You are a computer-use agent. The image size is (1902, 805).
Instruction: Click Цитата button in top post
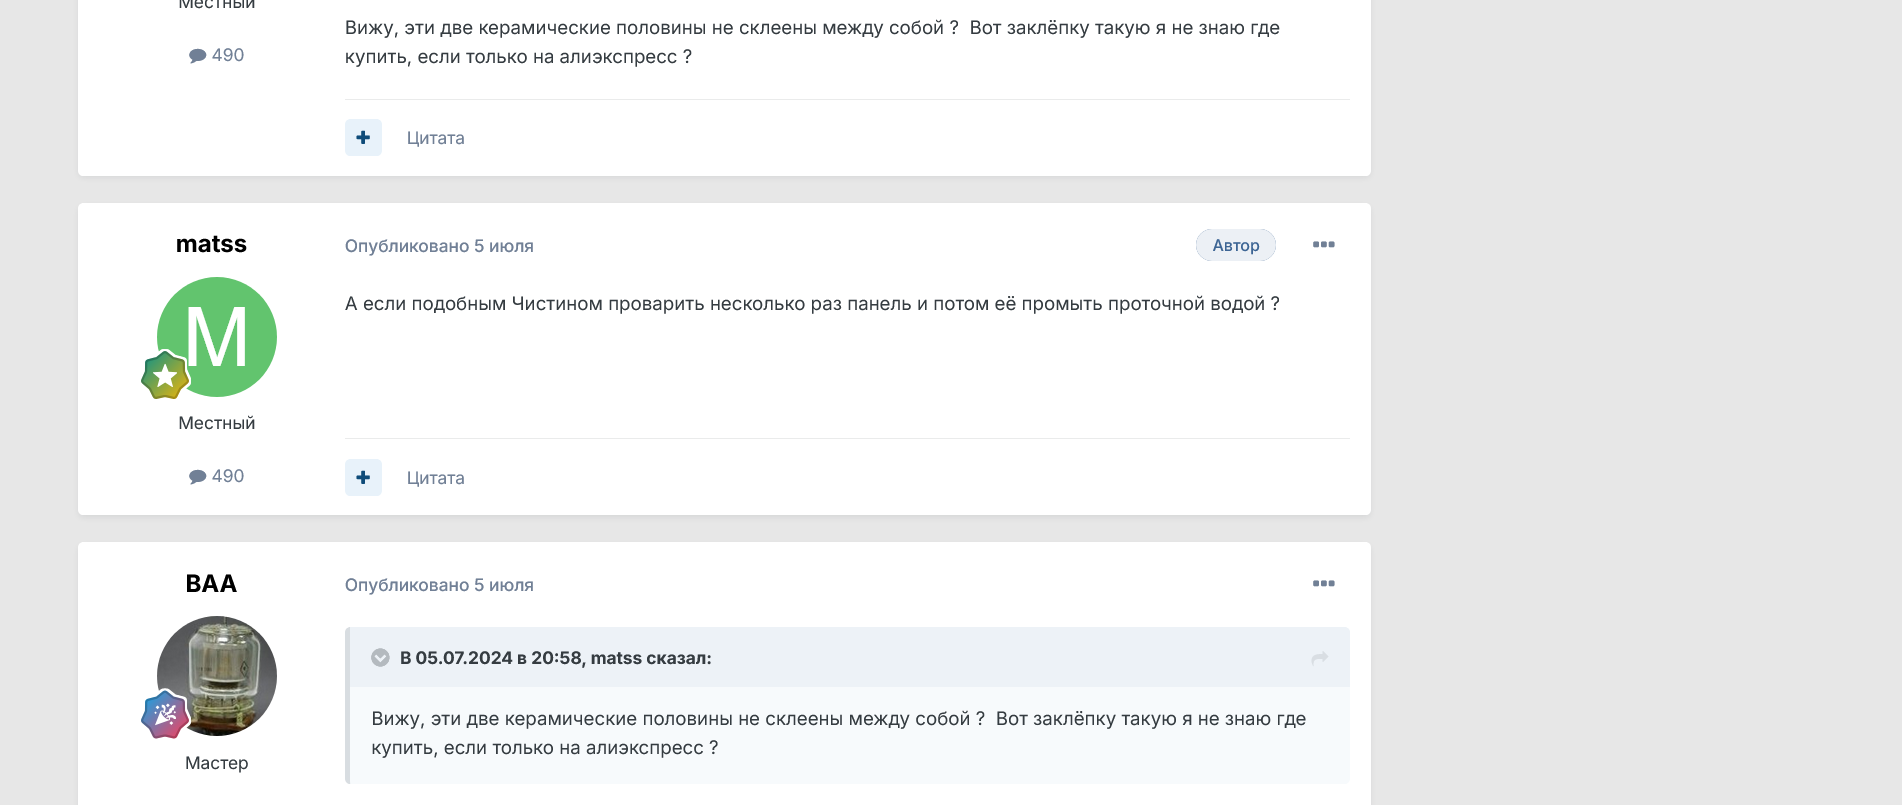pos(435,138)
